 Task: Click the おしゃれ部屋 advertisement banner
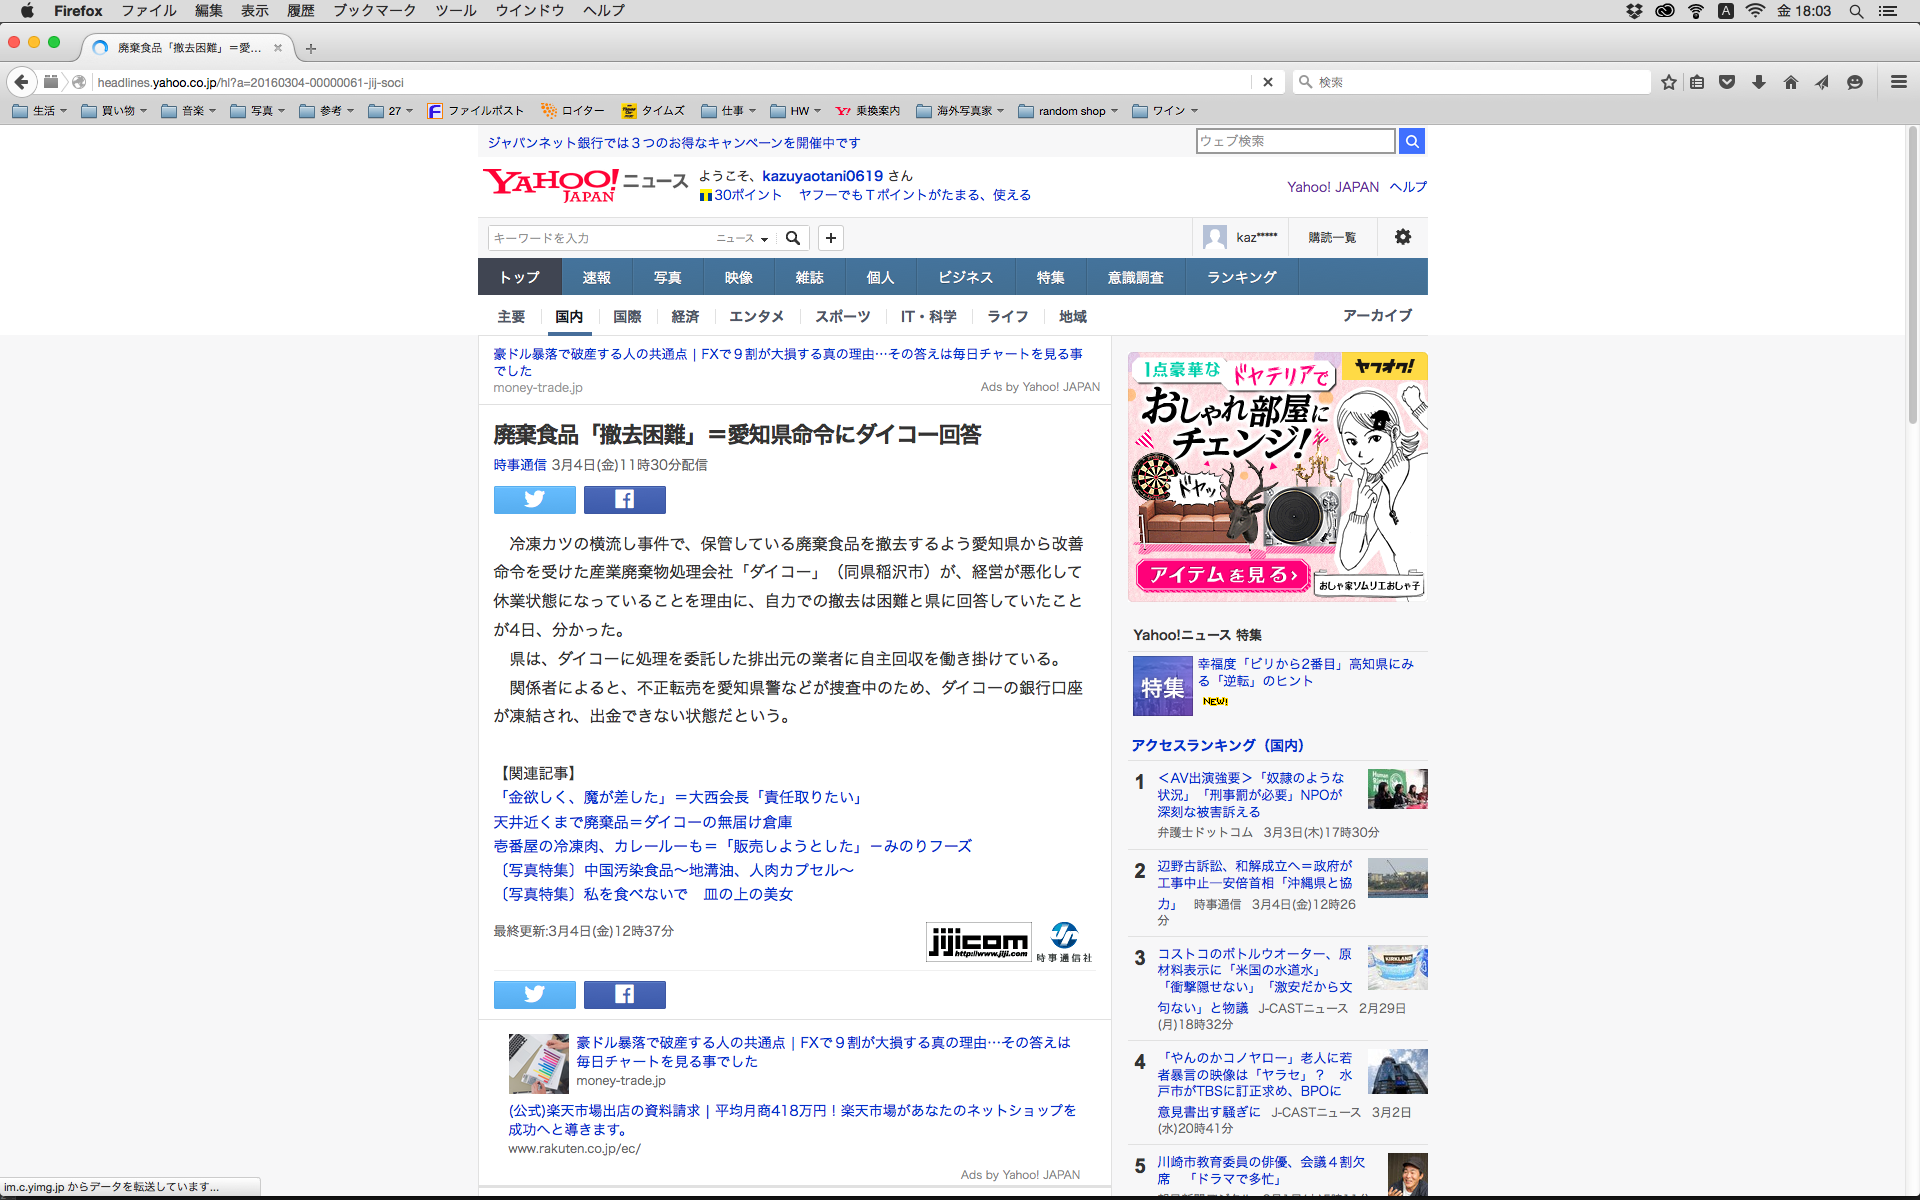1277,476
